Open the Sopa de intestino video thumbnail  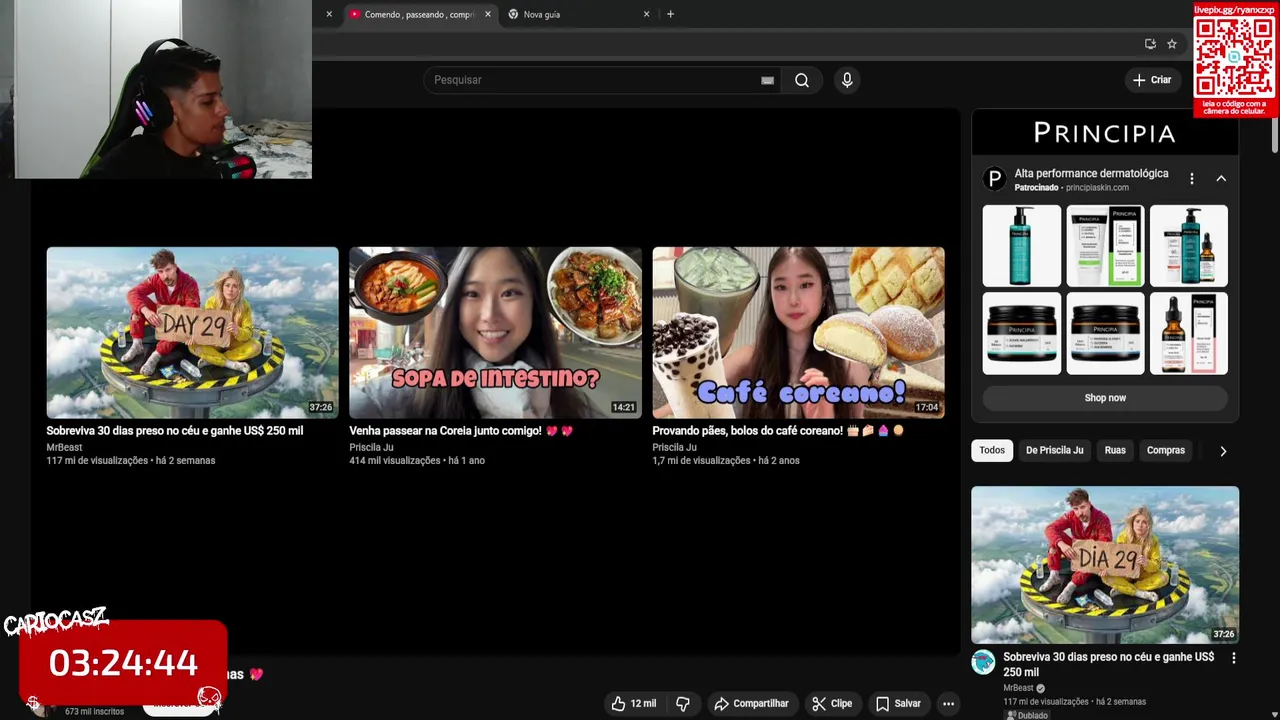495,332
